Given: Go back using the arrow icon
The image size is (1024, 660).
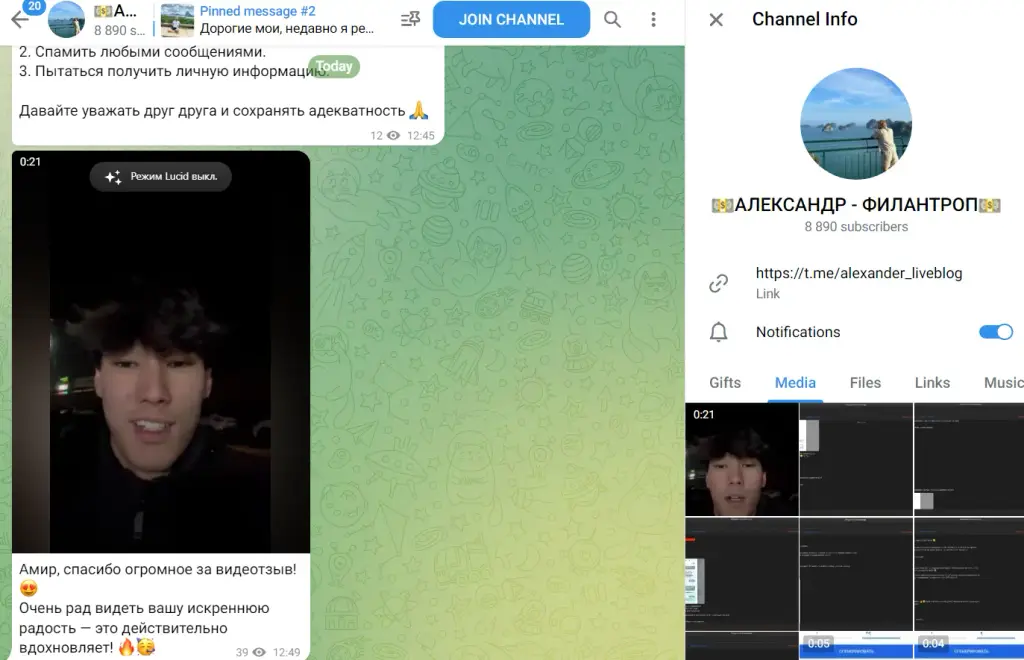Looking at the screenshot, I should click(x=20, y=20).
